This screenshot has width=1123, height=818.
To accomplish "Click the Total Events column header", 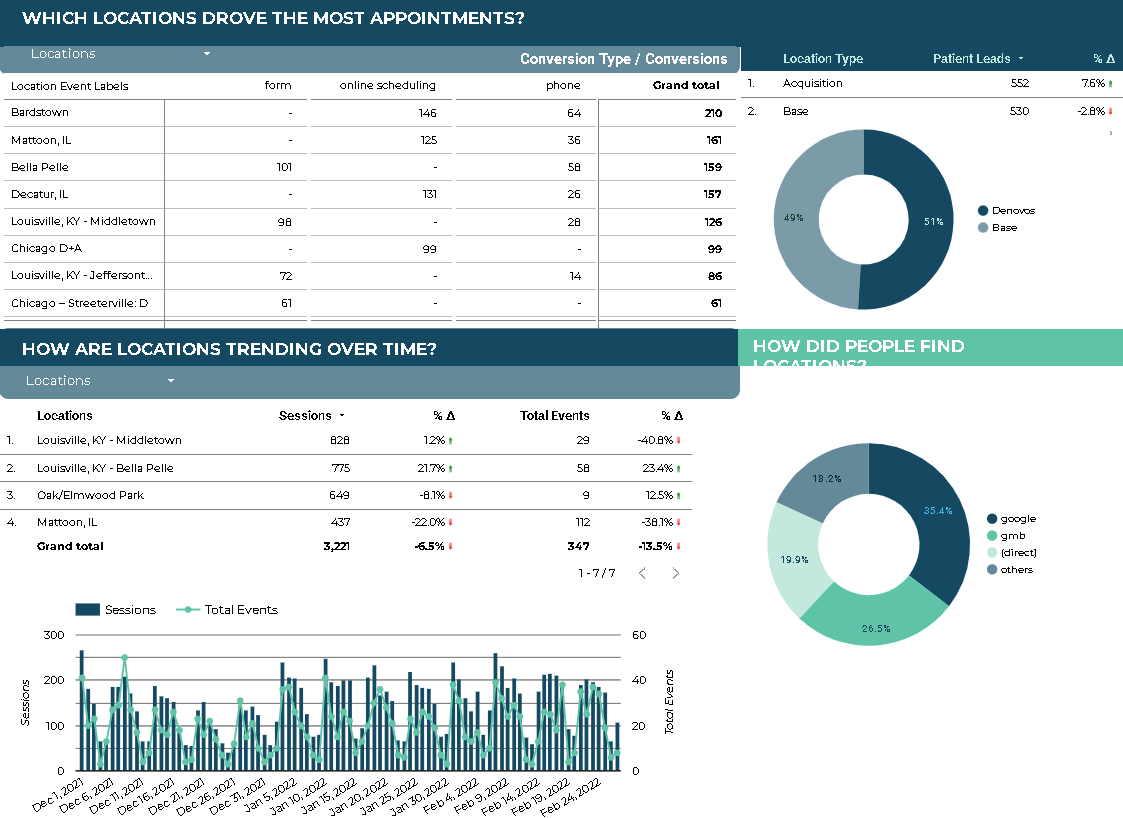I will (x=554, y=415).
